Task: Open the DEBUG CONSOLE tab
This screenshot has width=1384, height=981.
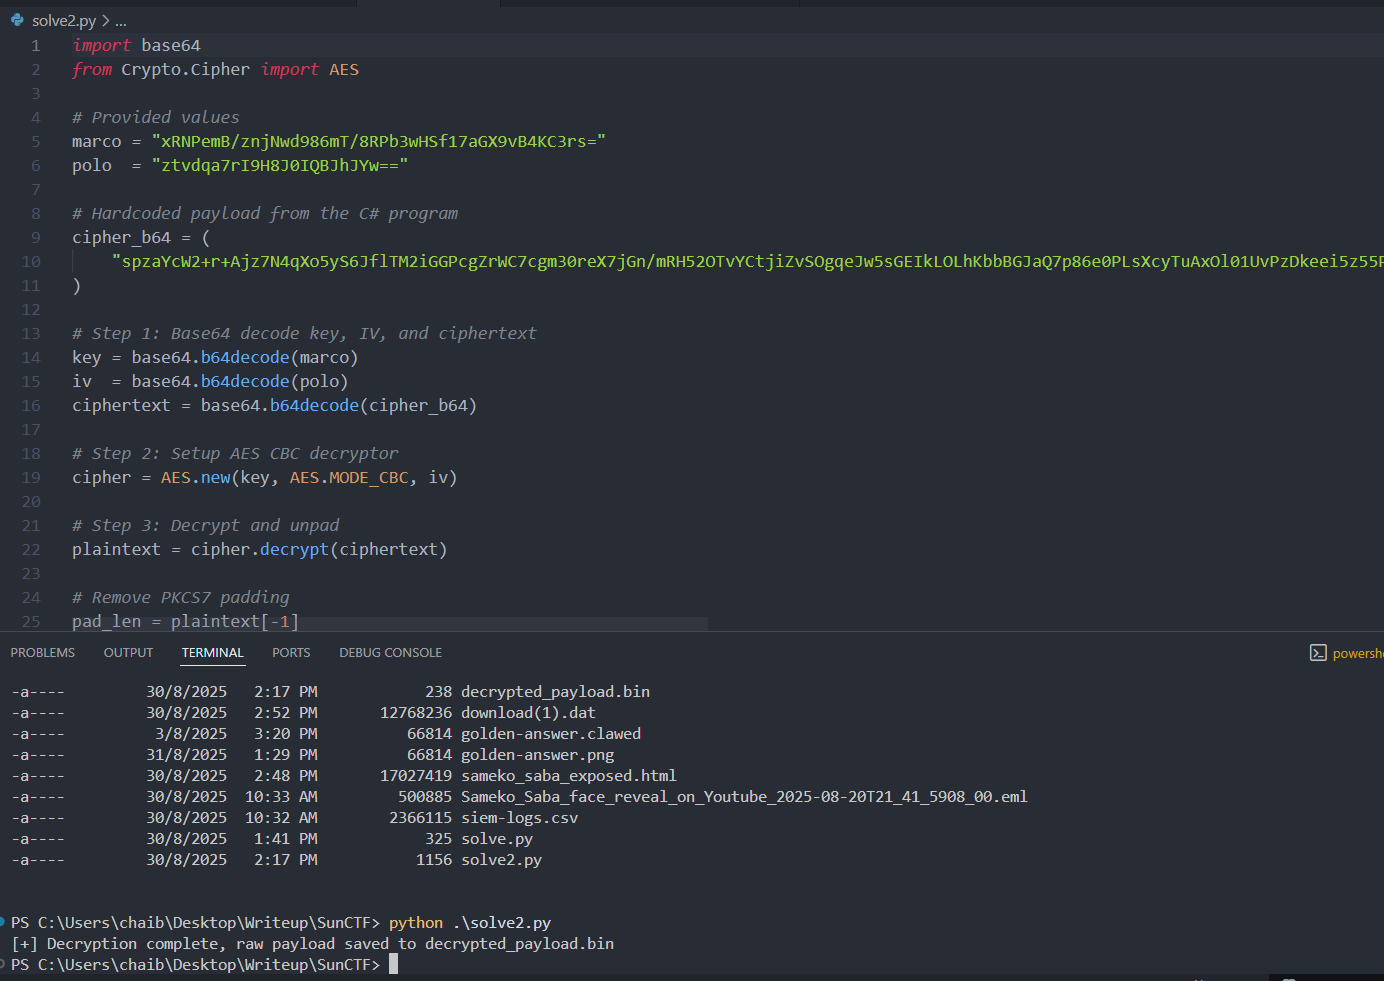Action: [390, 653]
